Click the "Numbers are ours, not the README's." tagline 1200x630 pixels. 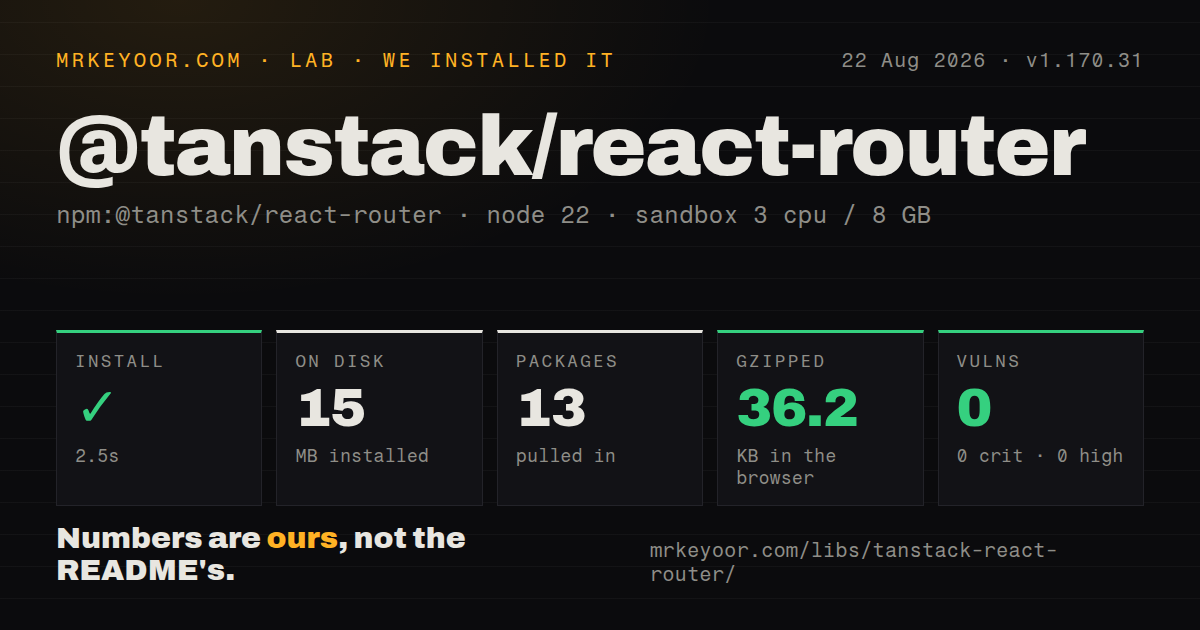[x=261, y=555]
